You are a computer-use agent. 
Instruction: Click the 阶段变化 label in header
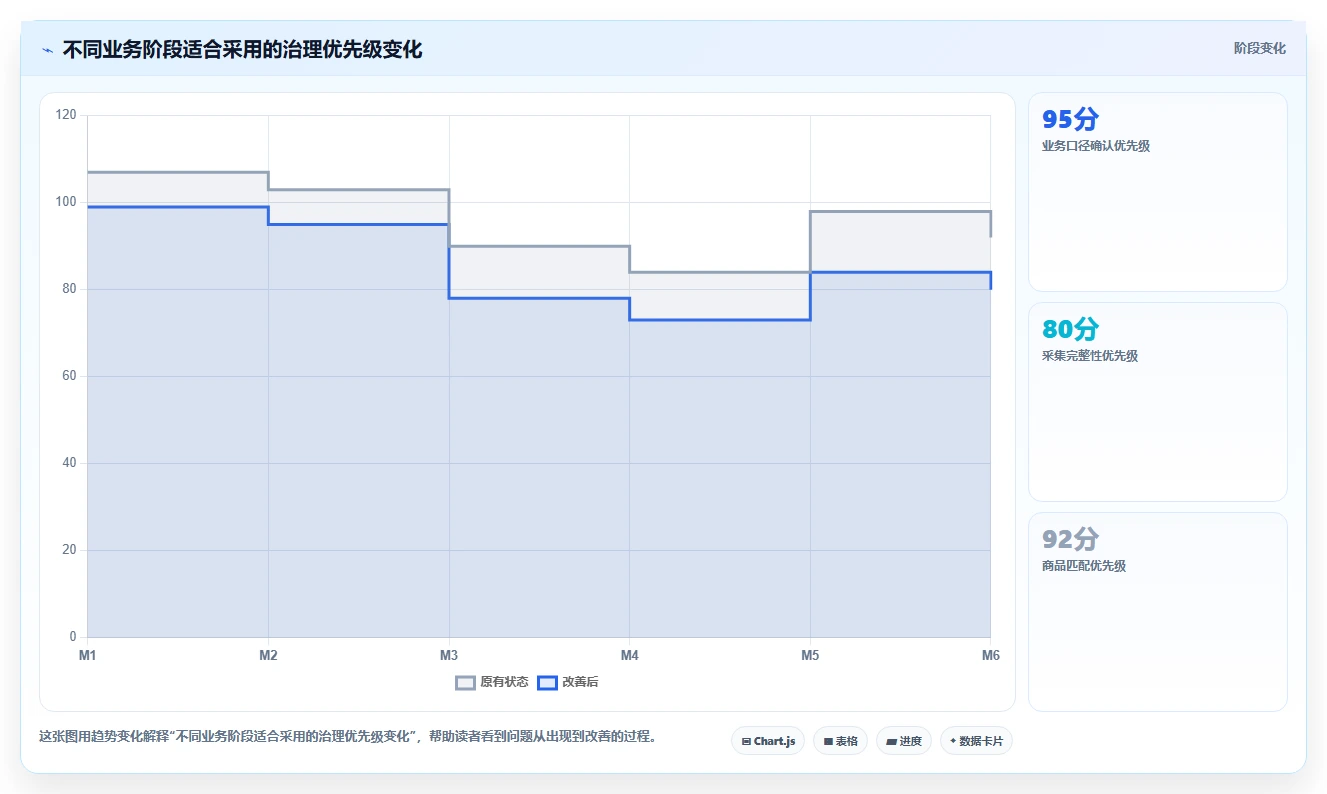coord(1259,48)
